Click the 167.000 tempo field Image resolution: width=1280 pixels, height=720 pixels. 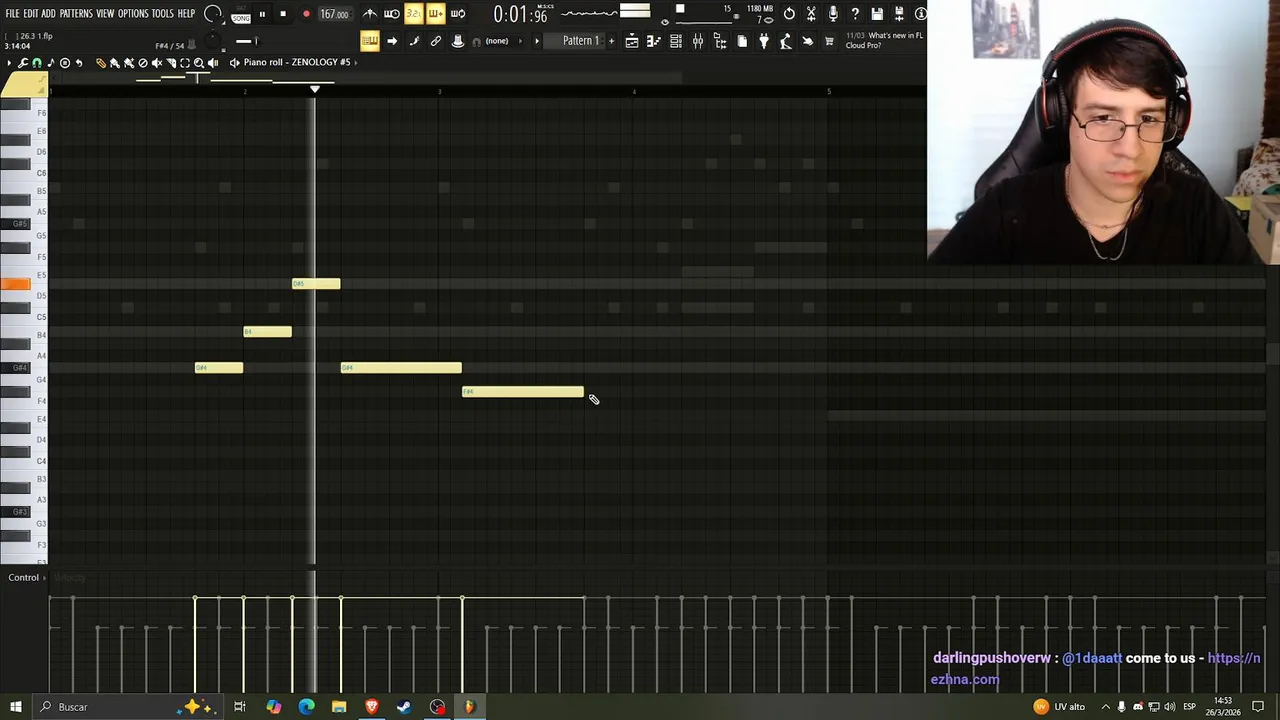334,14
